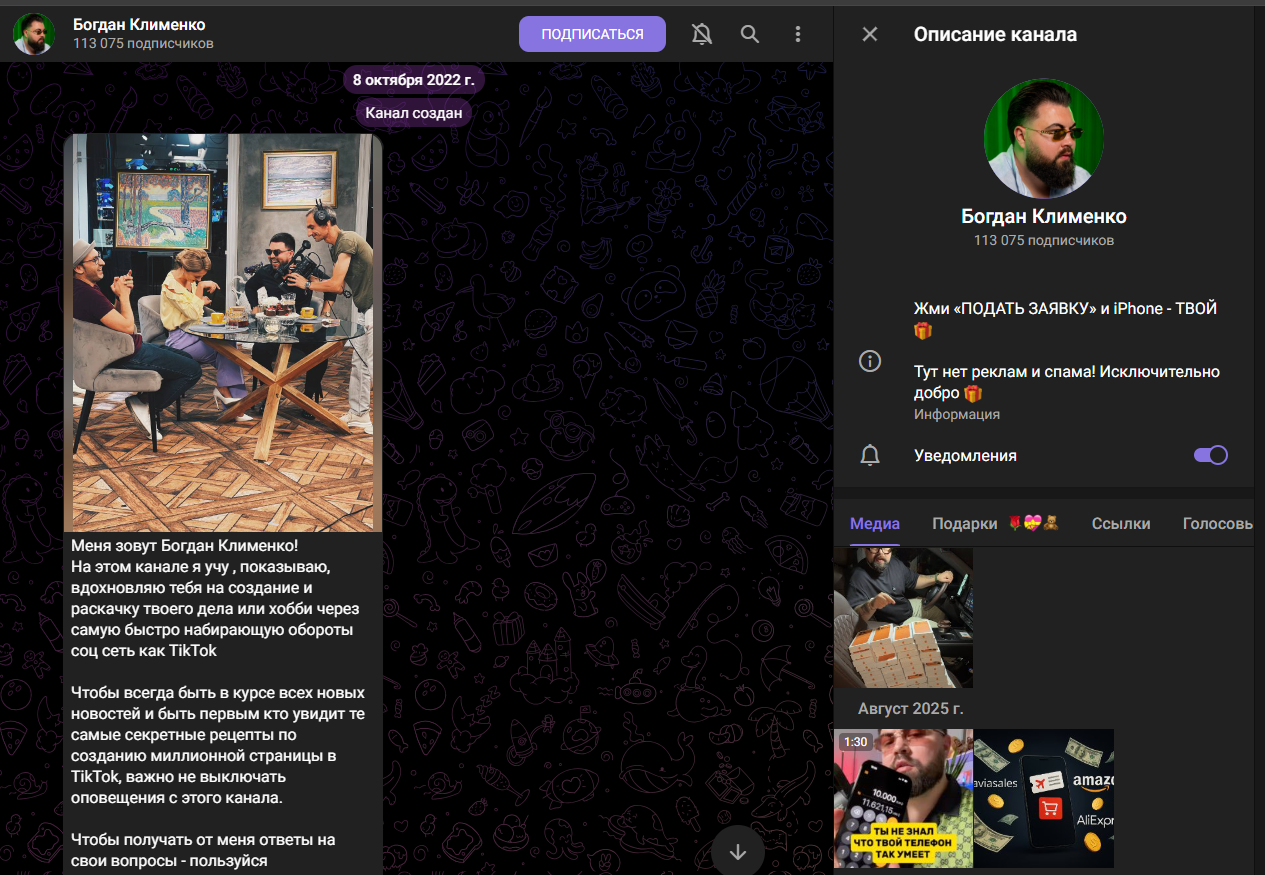Click channel name Богдан Клименко in header
The image size is (1265, 875).
click(x=139, y=24)
